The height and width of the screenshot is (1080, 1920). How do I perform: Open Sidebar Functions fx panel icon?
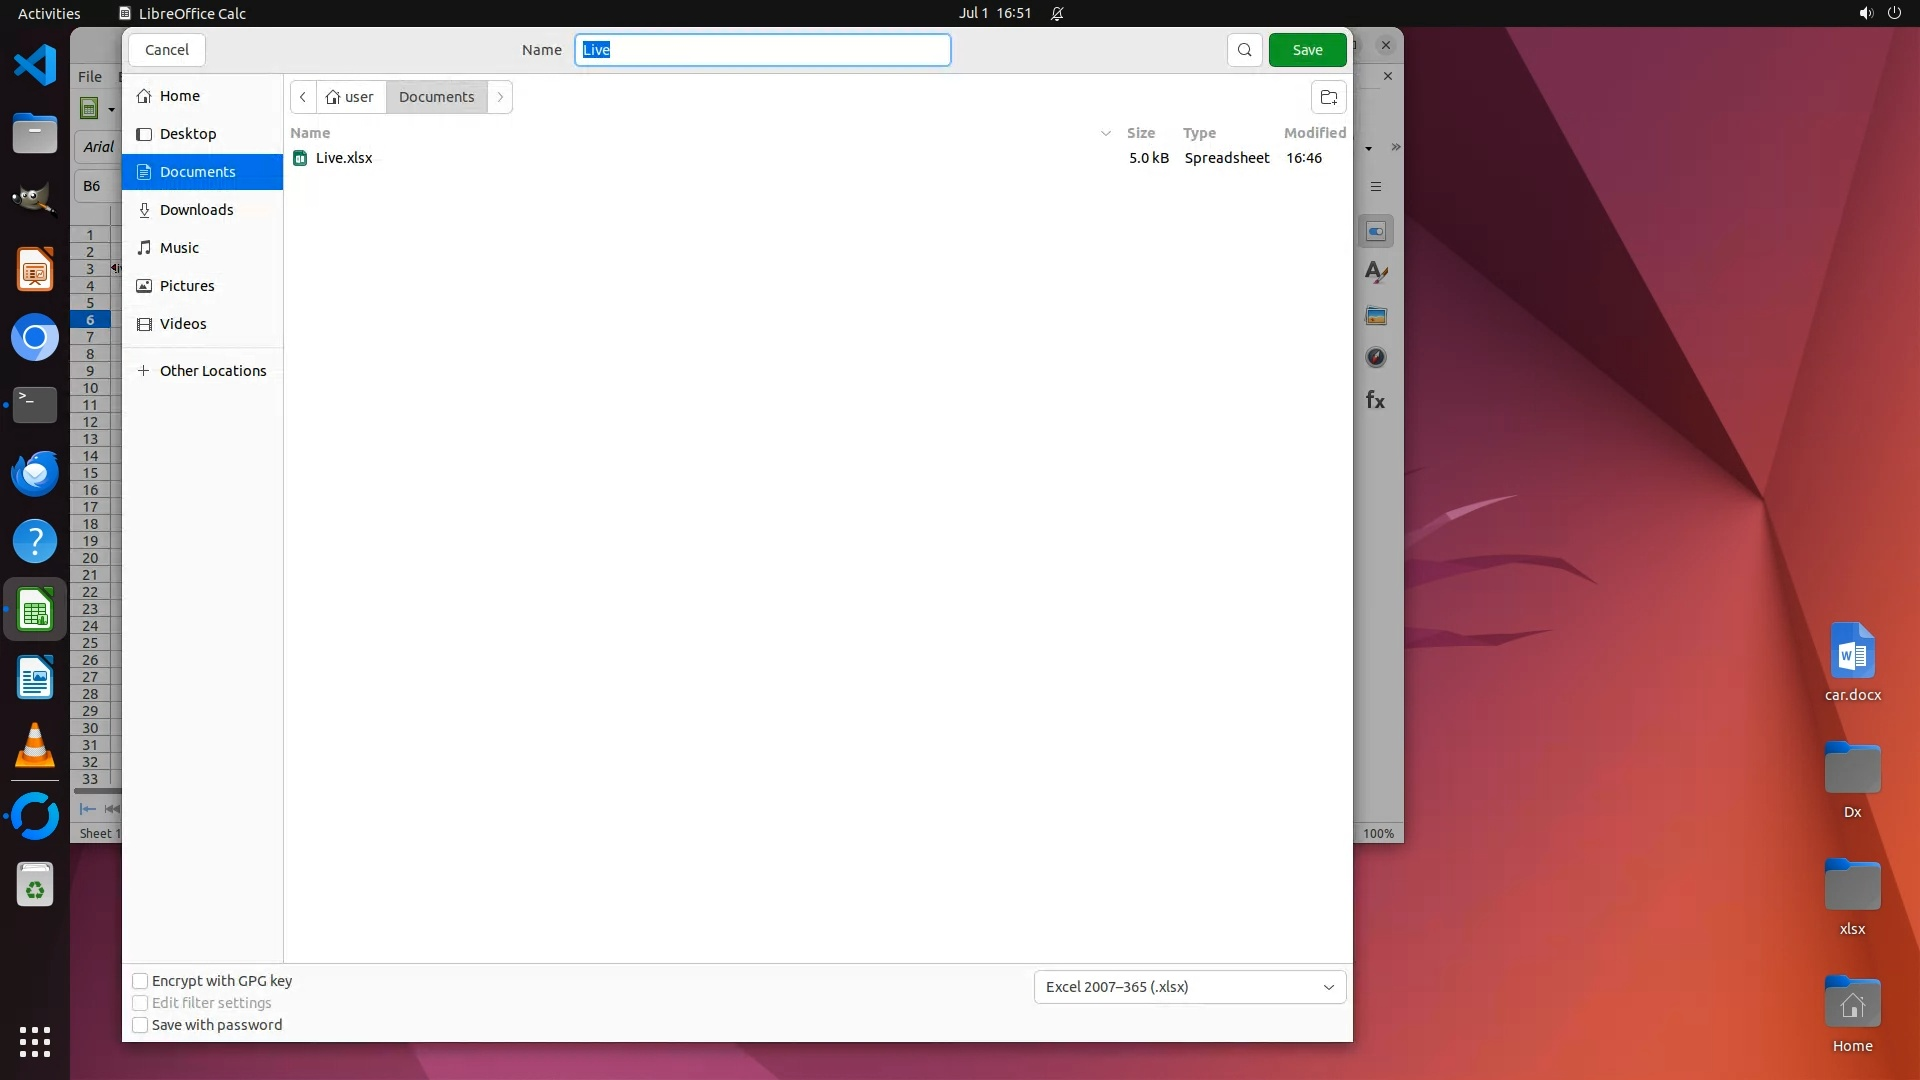pos(1375,401)
